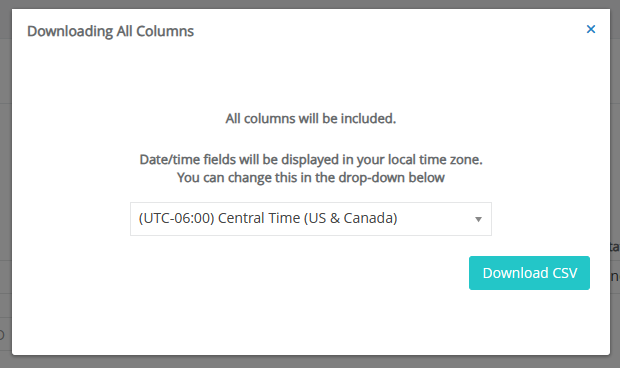Click the "All columns will be included." message

pos(311,119)
